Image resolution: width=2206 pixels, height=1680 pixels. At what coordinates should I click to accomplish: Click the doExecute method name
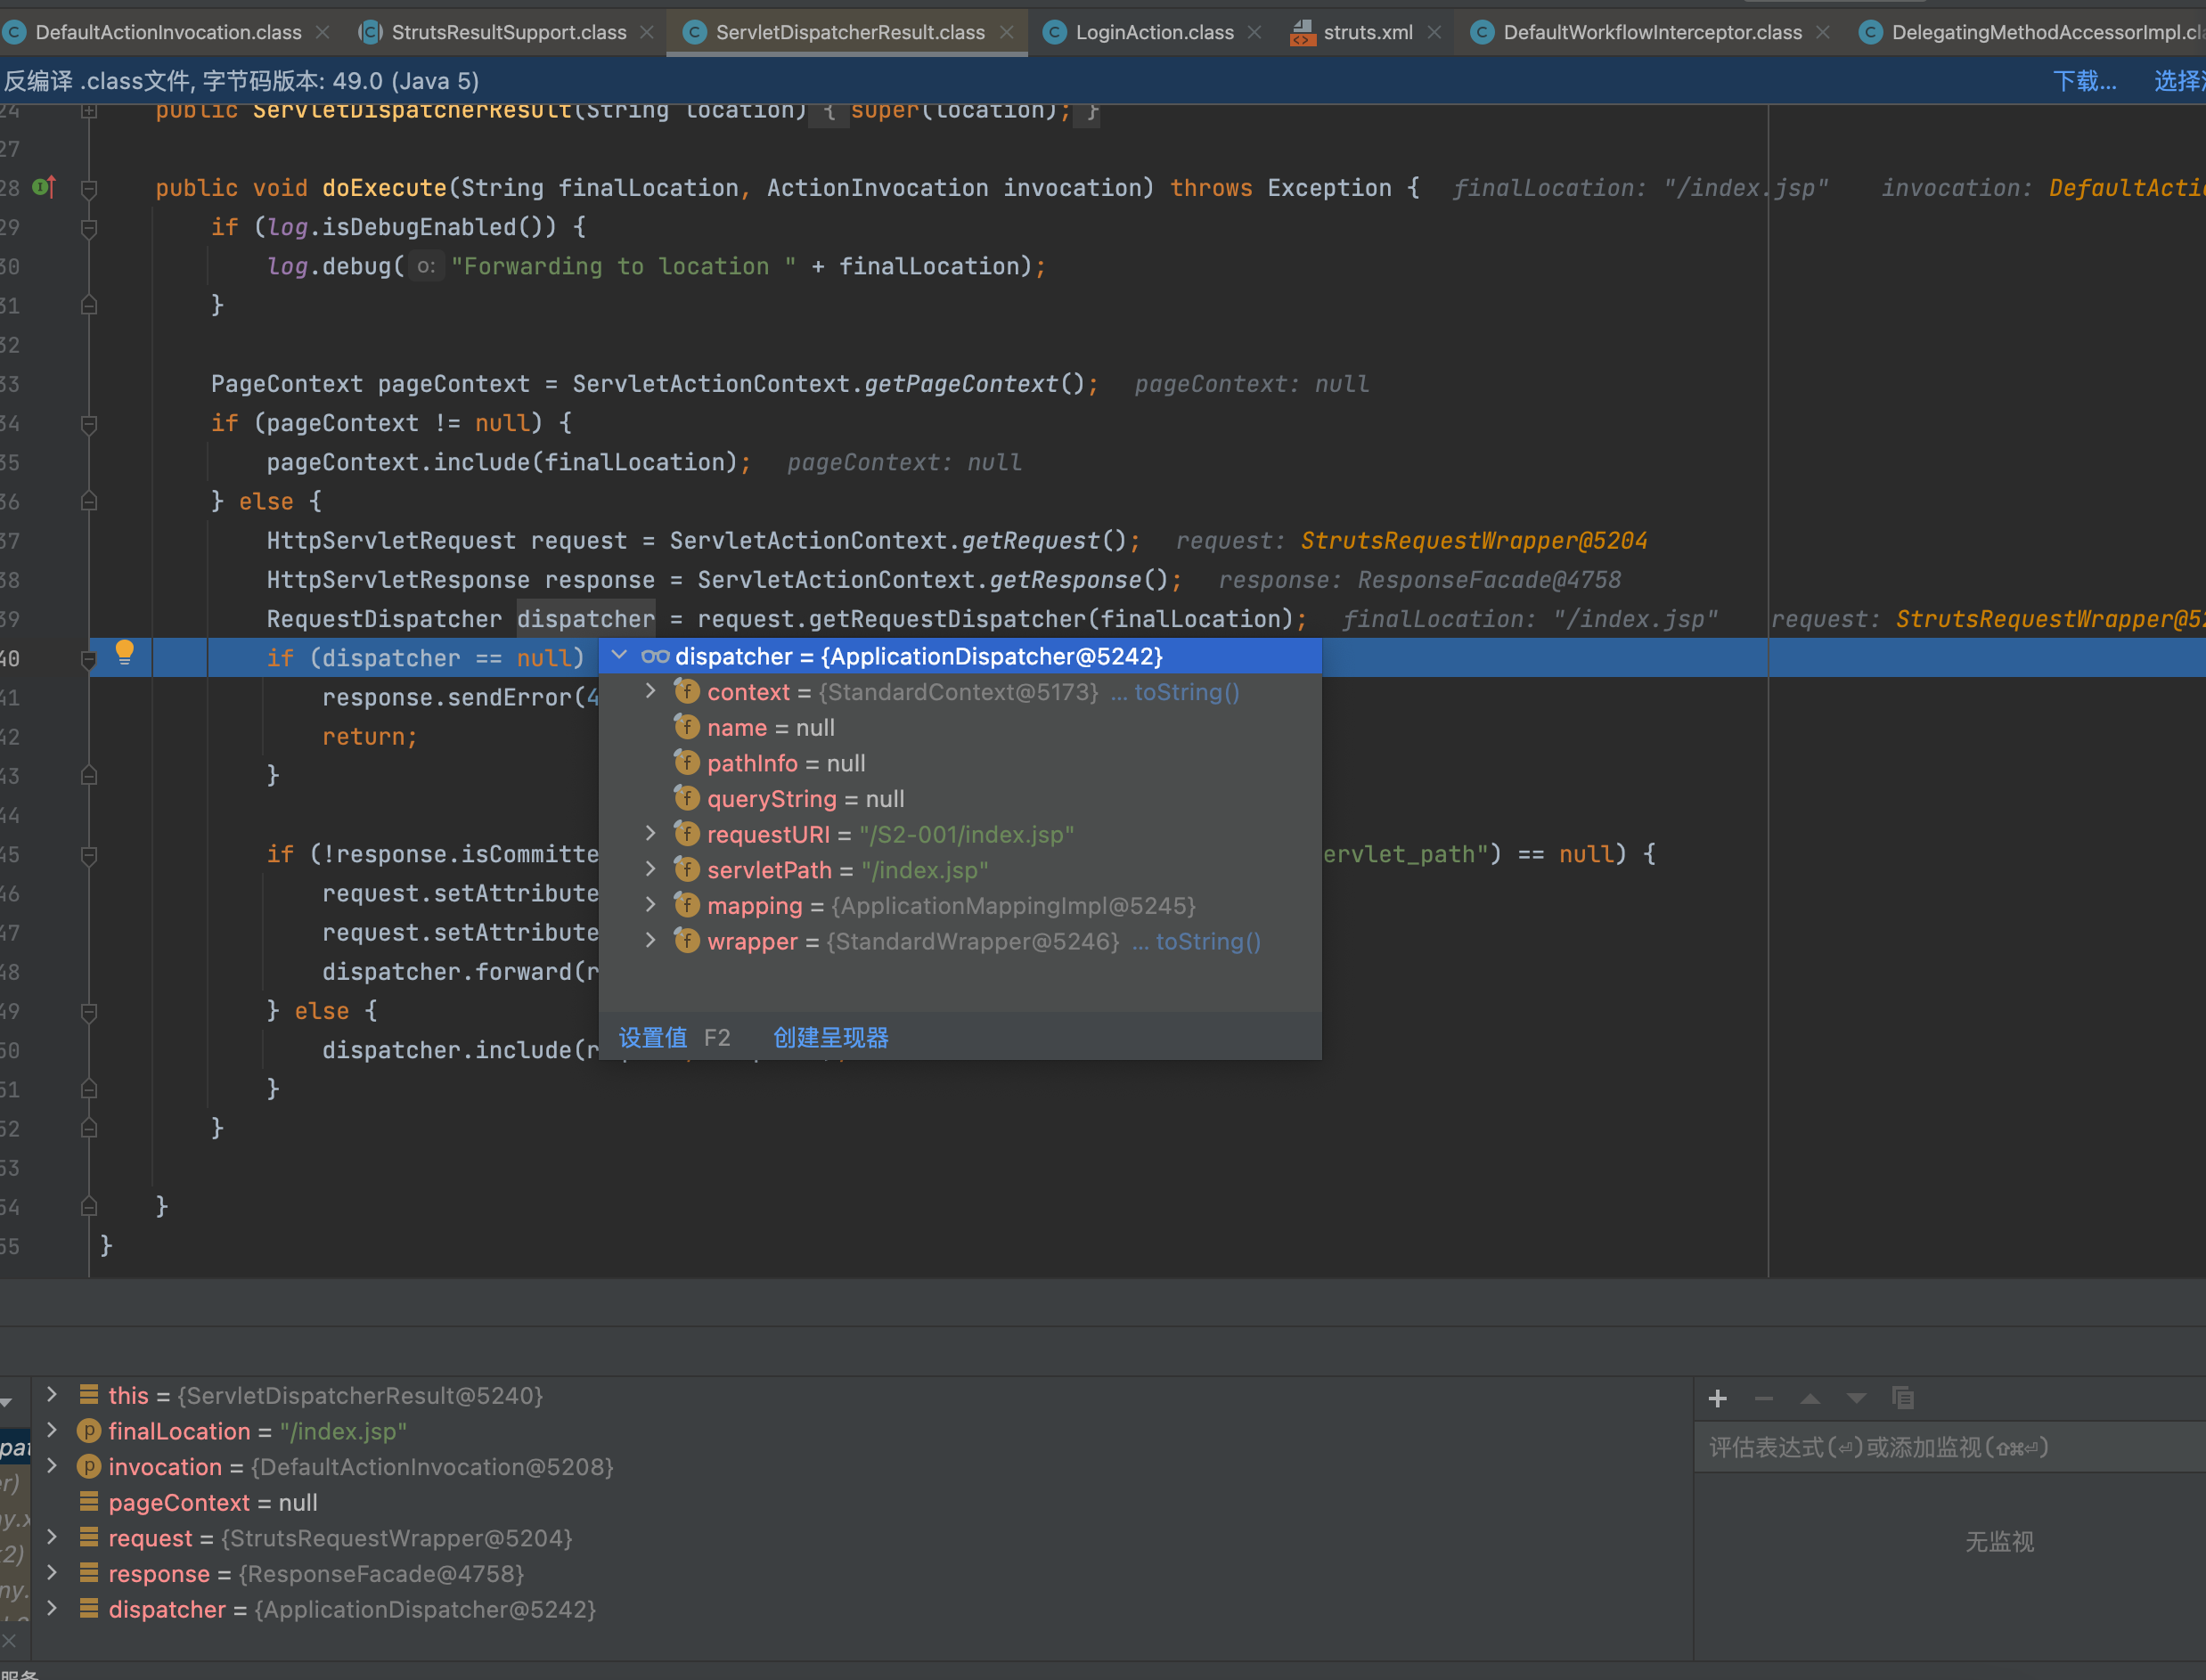[384, 188]
